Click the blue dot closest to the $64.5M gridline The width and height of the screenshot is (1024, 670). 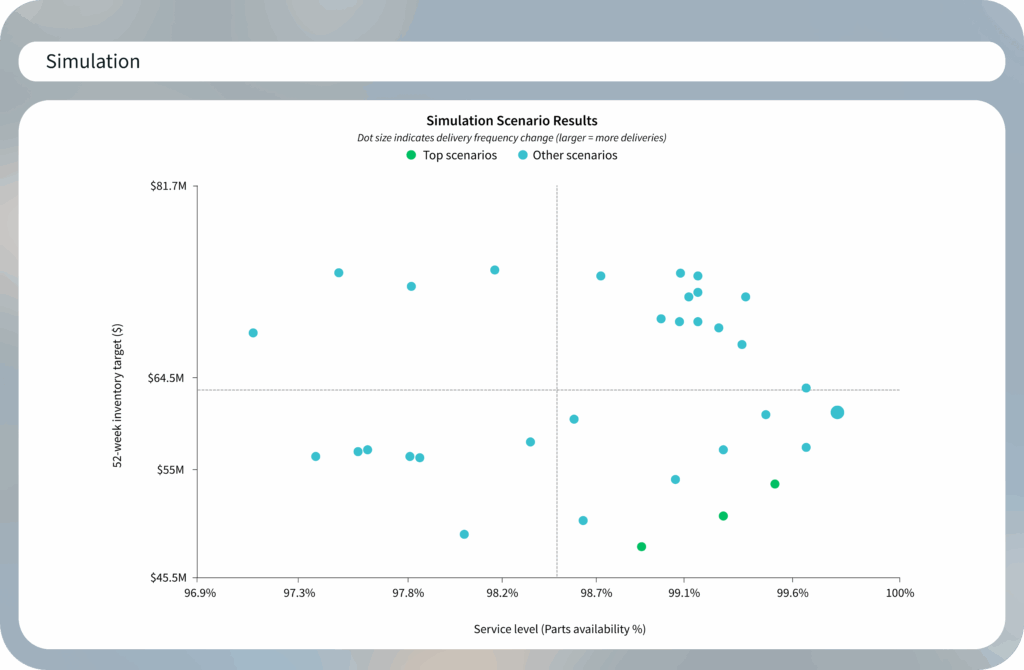[806, 388]
